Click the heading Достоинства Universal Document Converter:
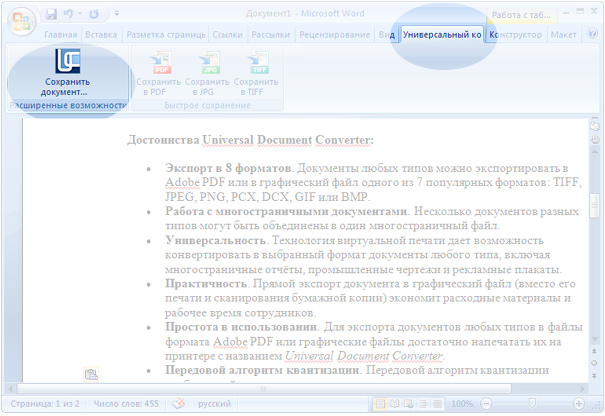Viewport: 605px width, 416px height. 250,140
